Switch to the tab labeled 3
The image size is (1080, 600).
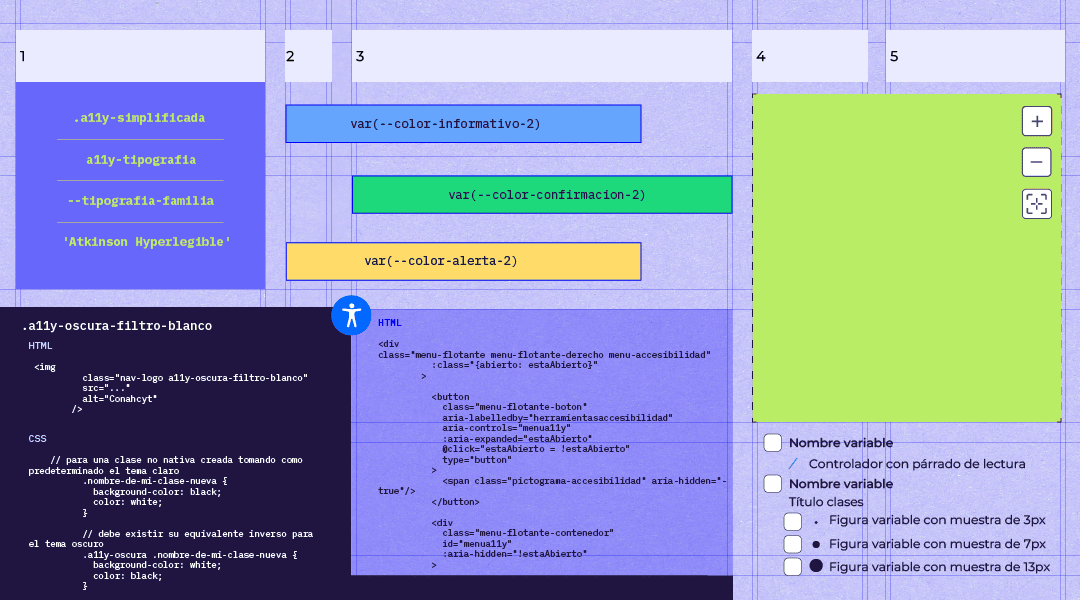[540, 56]
